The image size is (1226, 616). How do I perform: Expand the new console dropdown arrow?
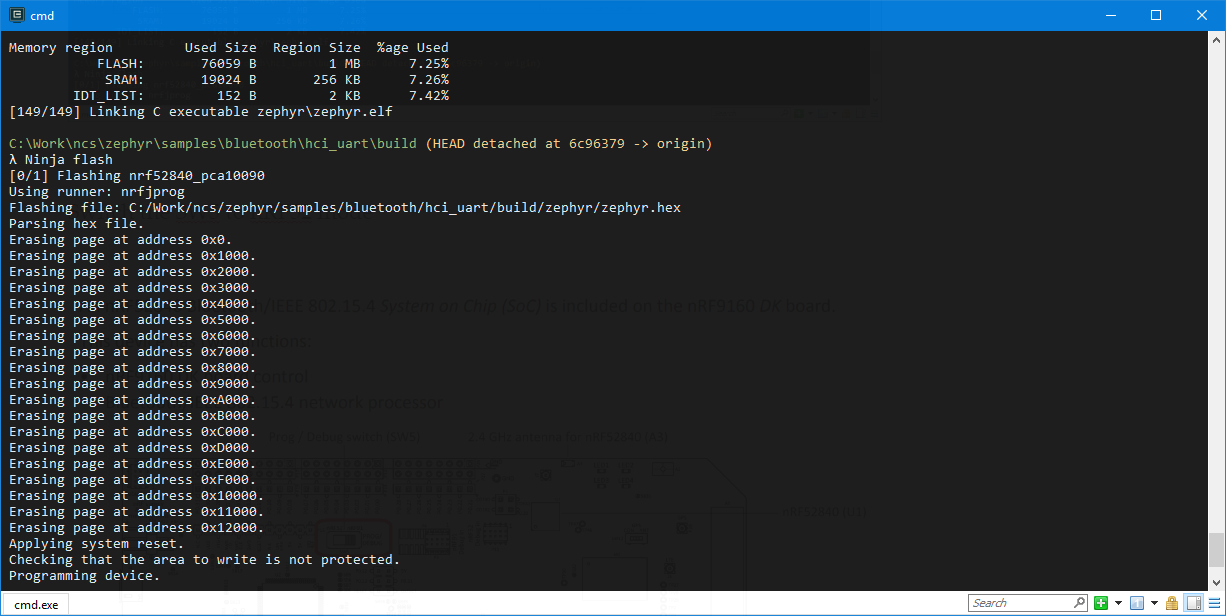click(1118, 603)
